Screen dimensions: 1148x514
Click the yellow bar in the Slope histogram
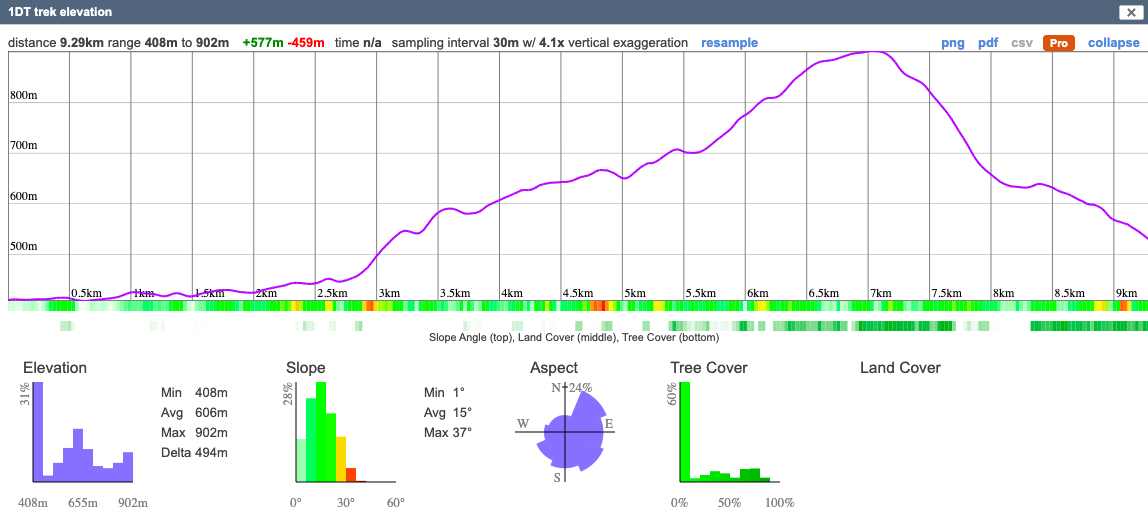point(341,458)
